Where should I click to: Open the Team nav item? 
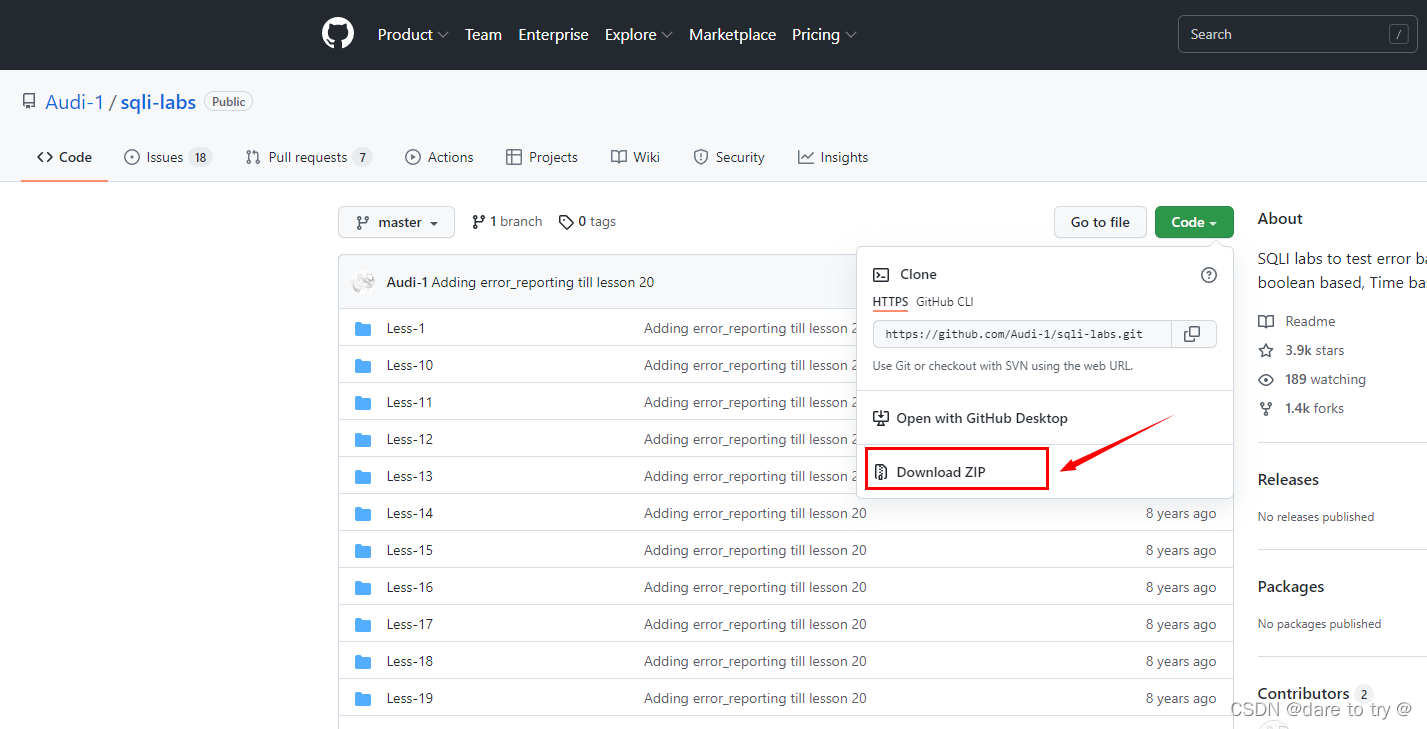click(483, 34)
